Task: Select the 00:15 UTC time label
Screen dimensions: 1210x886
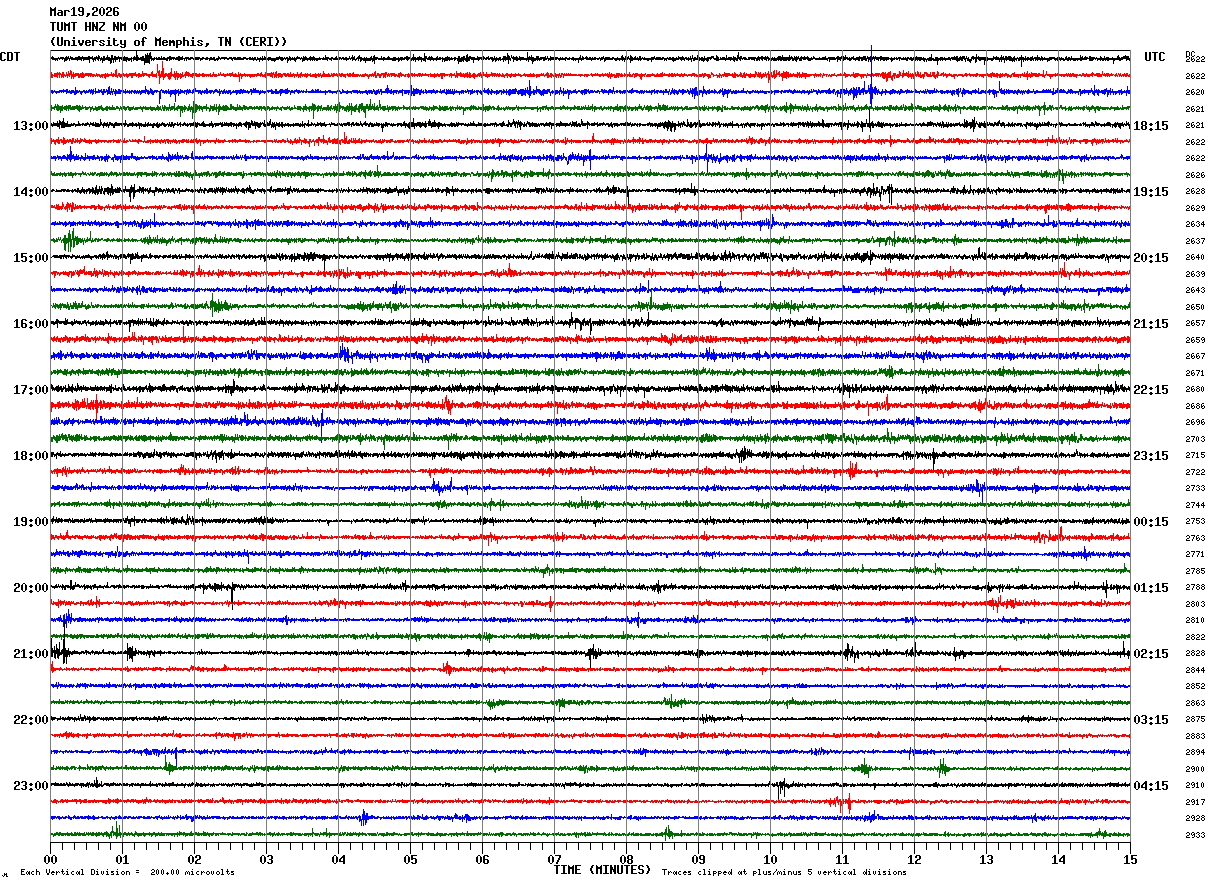Action: click(x=1151, y=522)
